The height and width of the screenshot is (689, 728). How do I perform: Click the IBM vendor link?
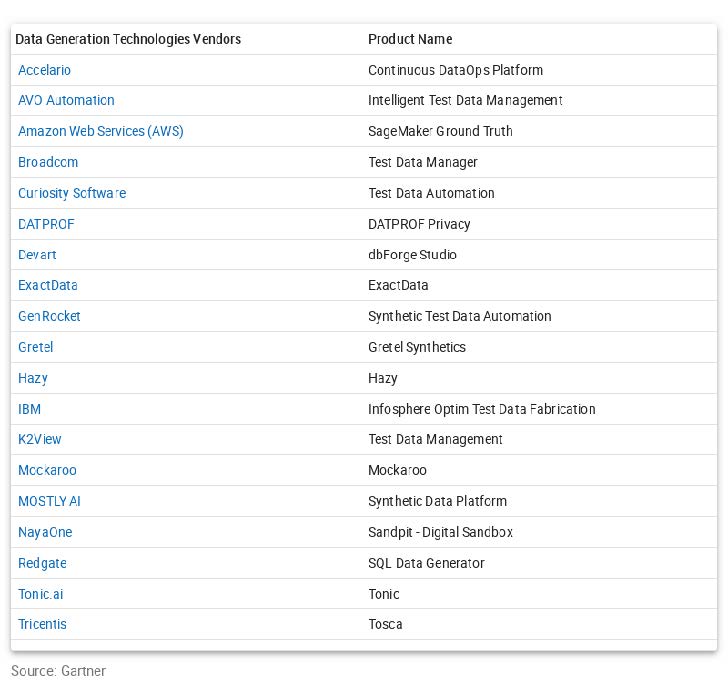[30, 409]
